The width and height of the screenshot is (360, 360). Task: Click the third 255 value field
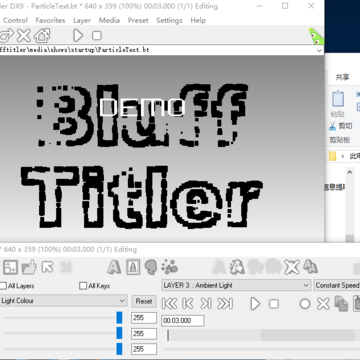coord(144,349)
